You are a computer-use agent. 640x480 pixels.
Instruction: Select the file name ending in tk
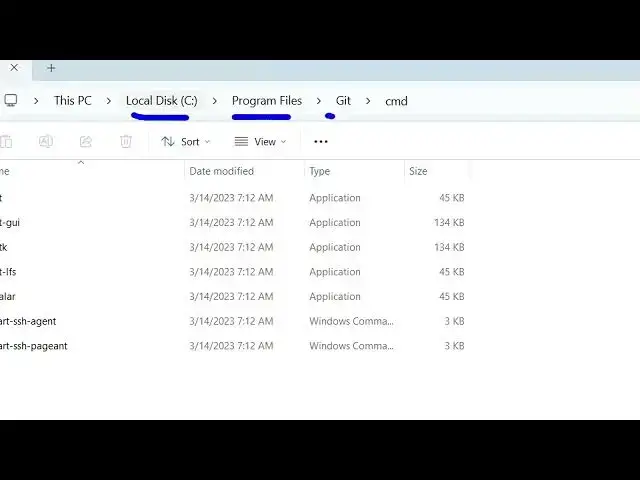(x=4, y=247)
